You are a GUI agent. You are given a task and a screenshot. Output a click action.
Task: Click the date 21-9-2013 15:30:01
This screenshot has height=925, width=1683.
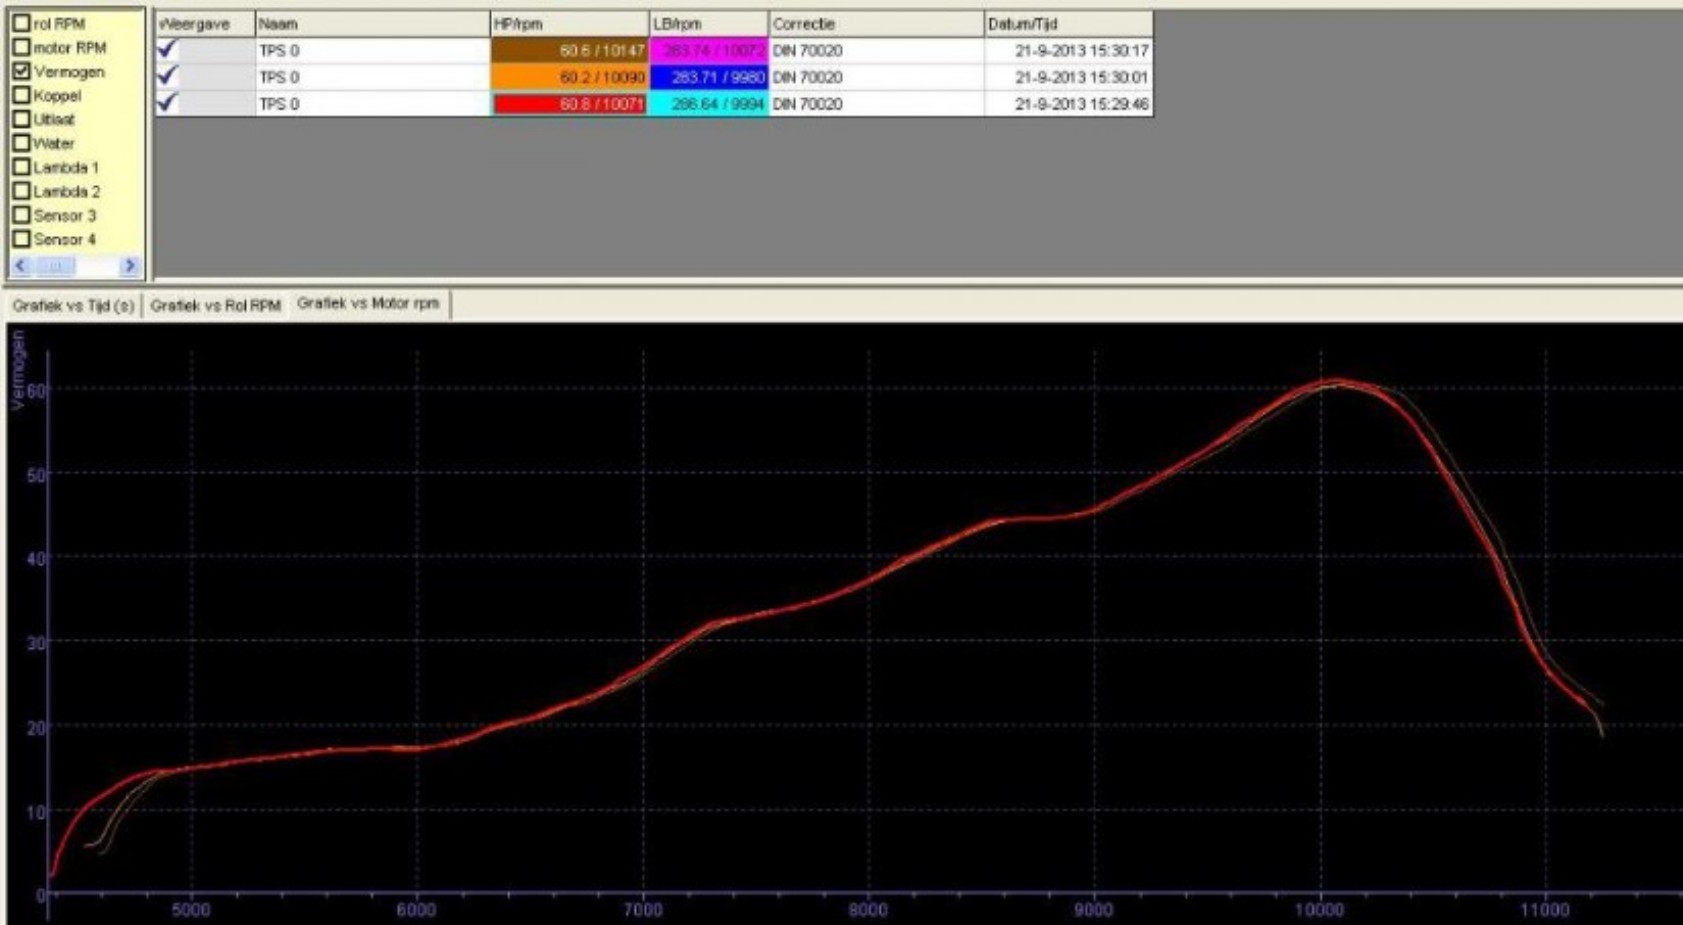click(1081, 77)
